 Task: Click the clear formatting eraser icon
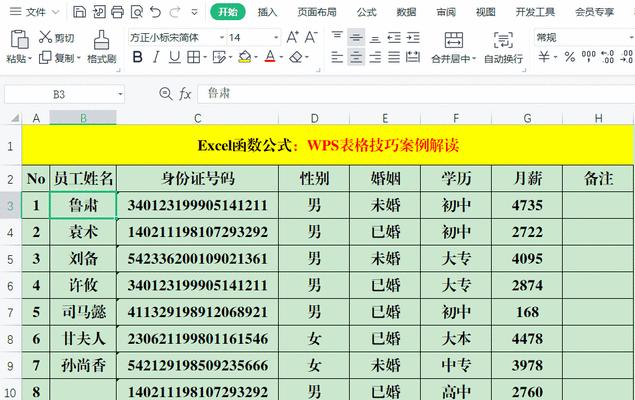[x=296, y=57]
